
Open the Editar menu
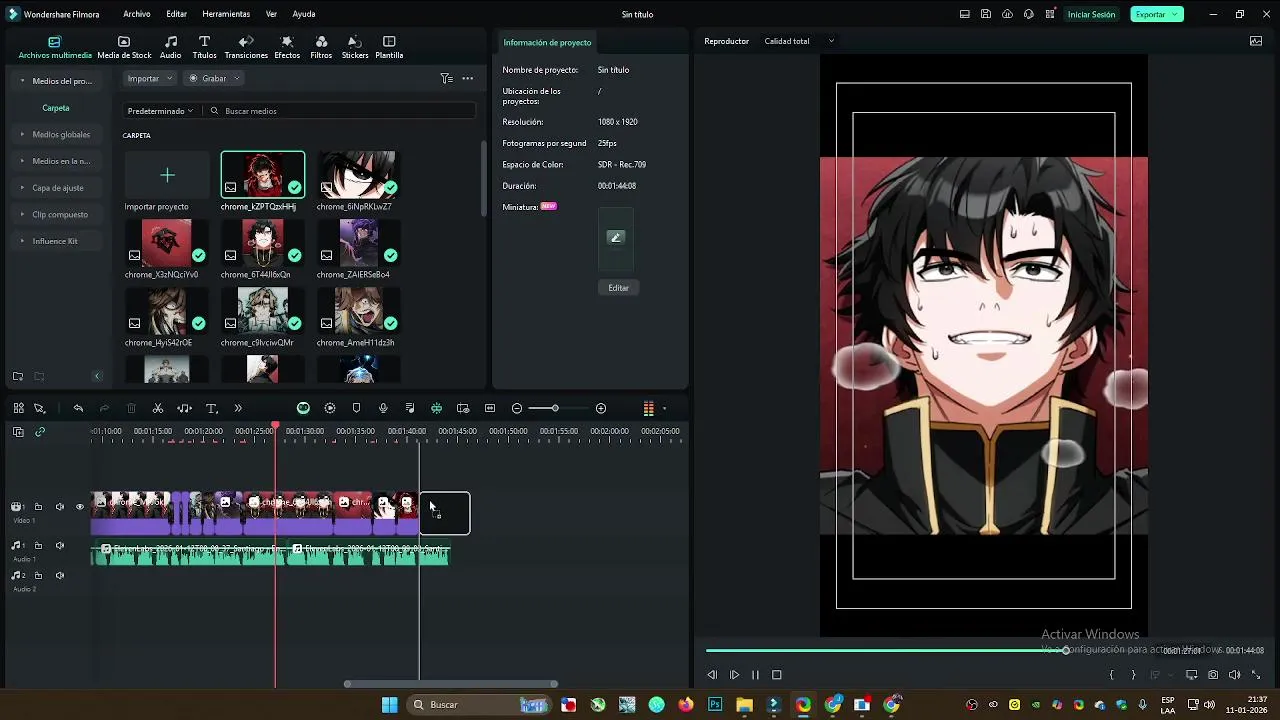(x=177, y=14)
